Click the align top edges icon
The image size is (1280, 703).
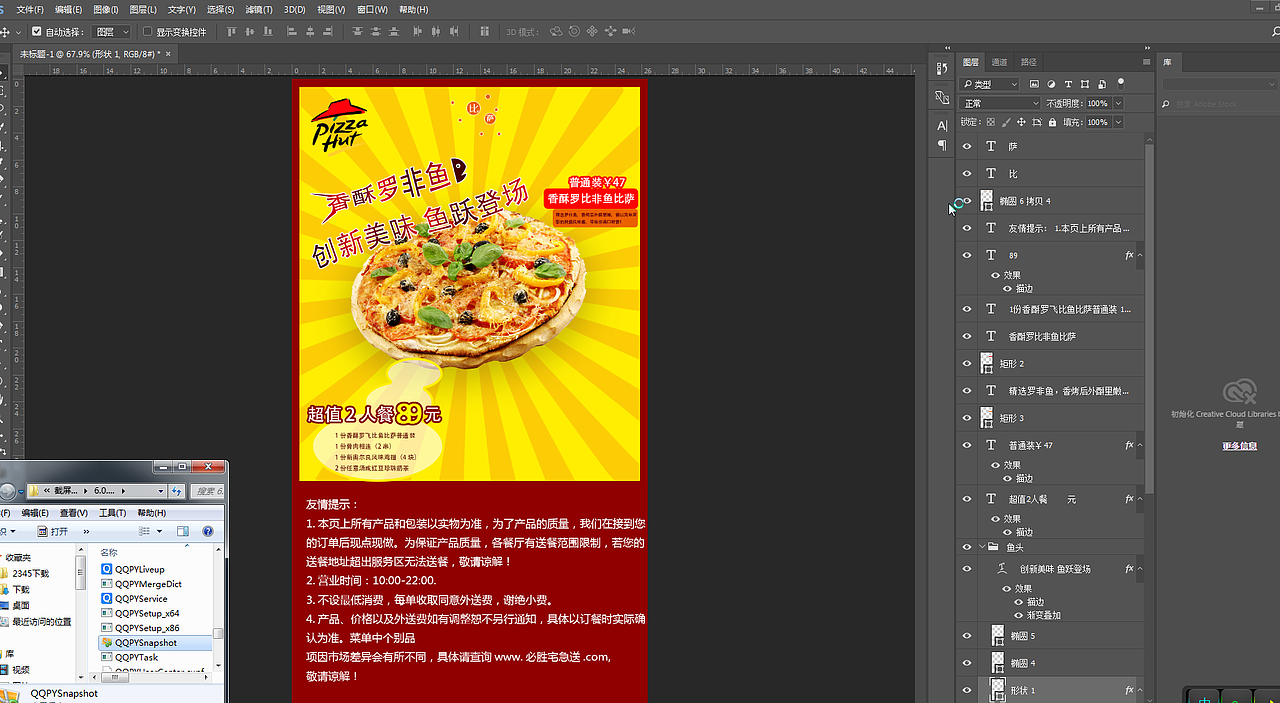point(232,32)
